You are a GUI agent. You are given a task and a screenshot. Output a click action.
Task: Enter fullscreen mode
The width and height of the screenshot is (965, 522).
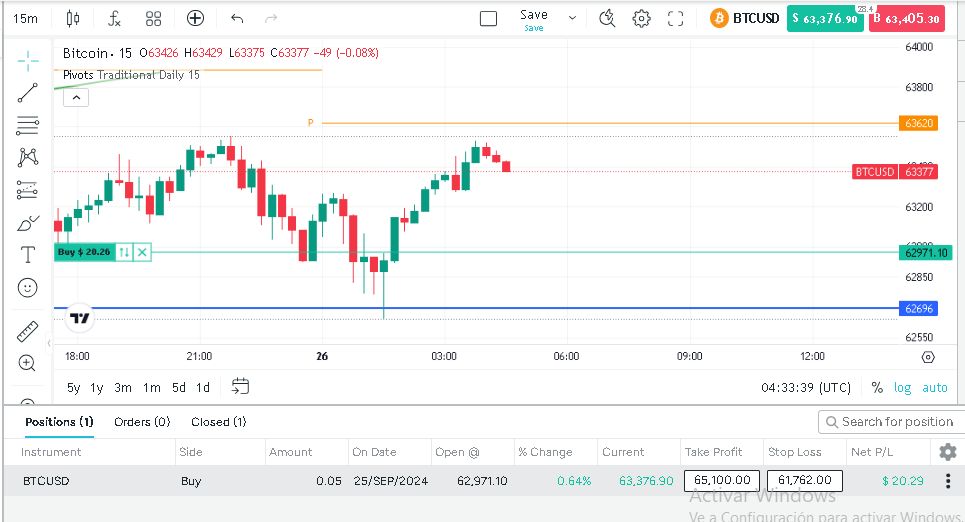[x=675, y=18]
